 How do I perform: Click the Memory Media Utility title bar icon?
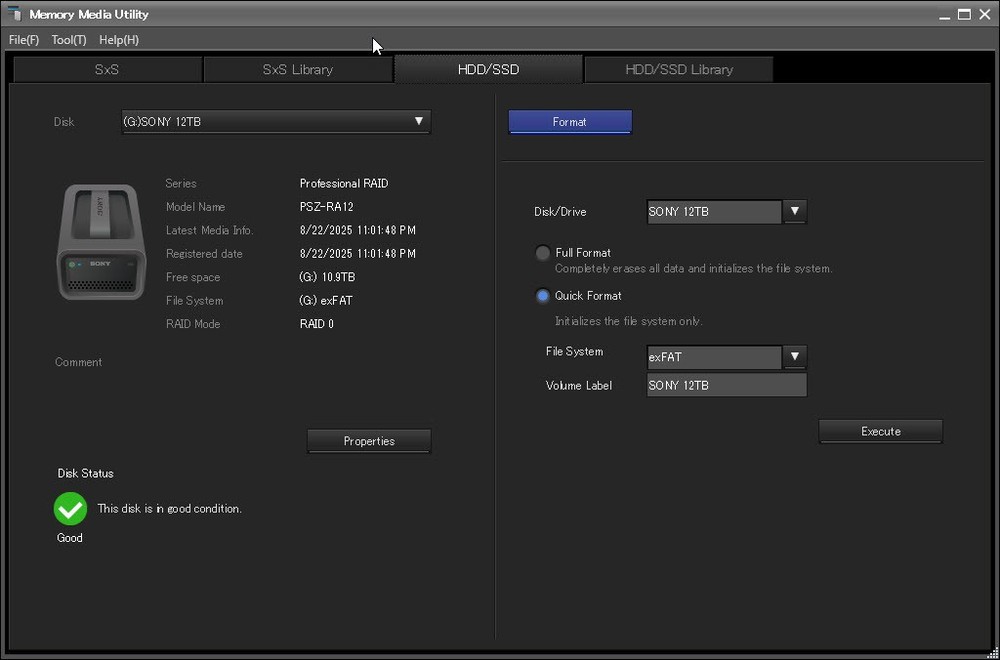click(x=15, y=14)
